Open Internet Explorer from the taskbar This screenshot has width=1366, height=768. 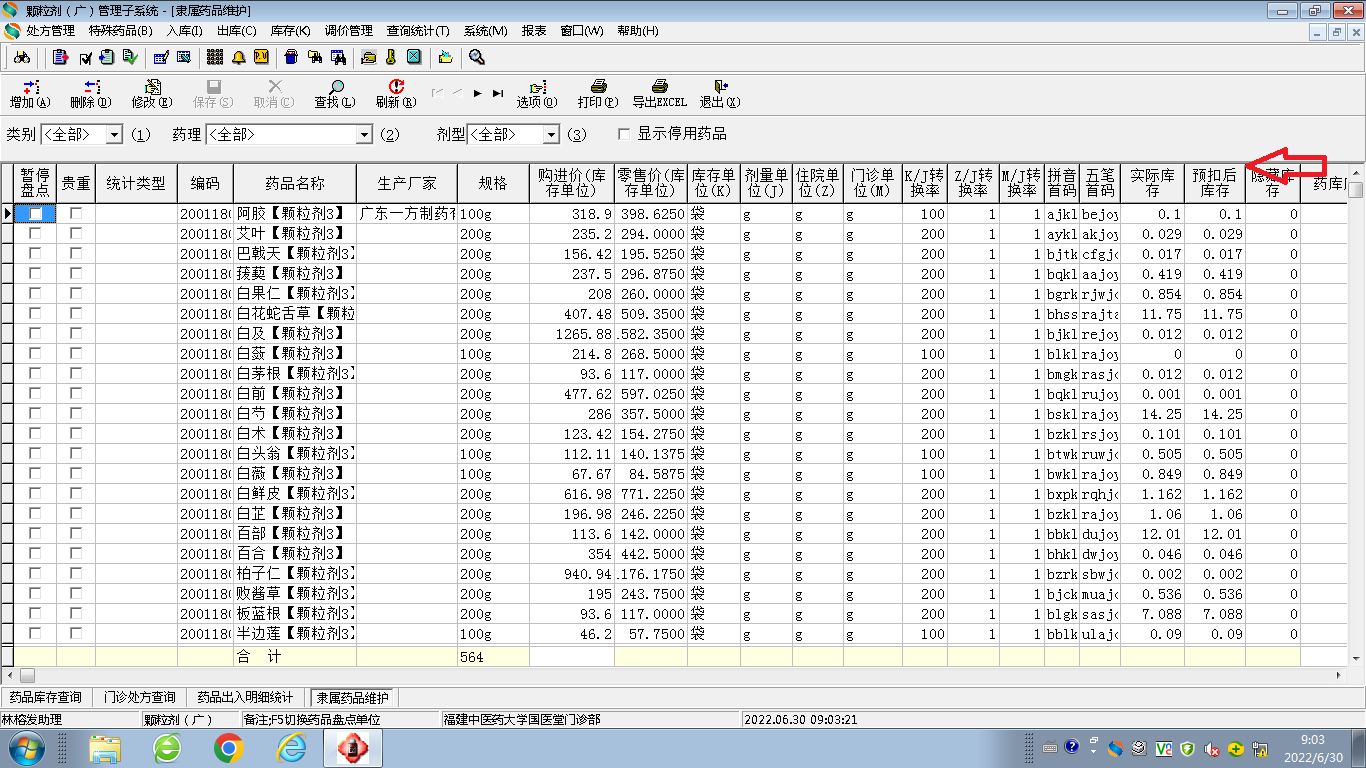[291, 748]
